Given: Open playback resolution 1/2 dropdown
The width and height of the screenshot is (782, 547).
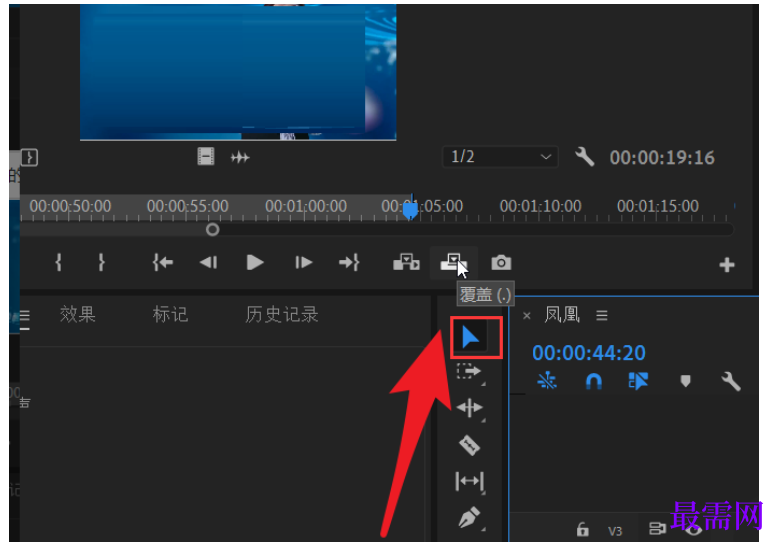Looking at the screenshot, I should (500, 157).
